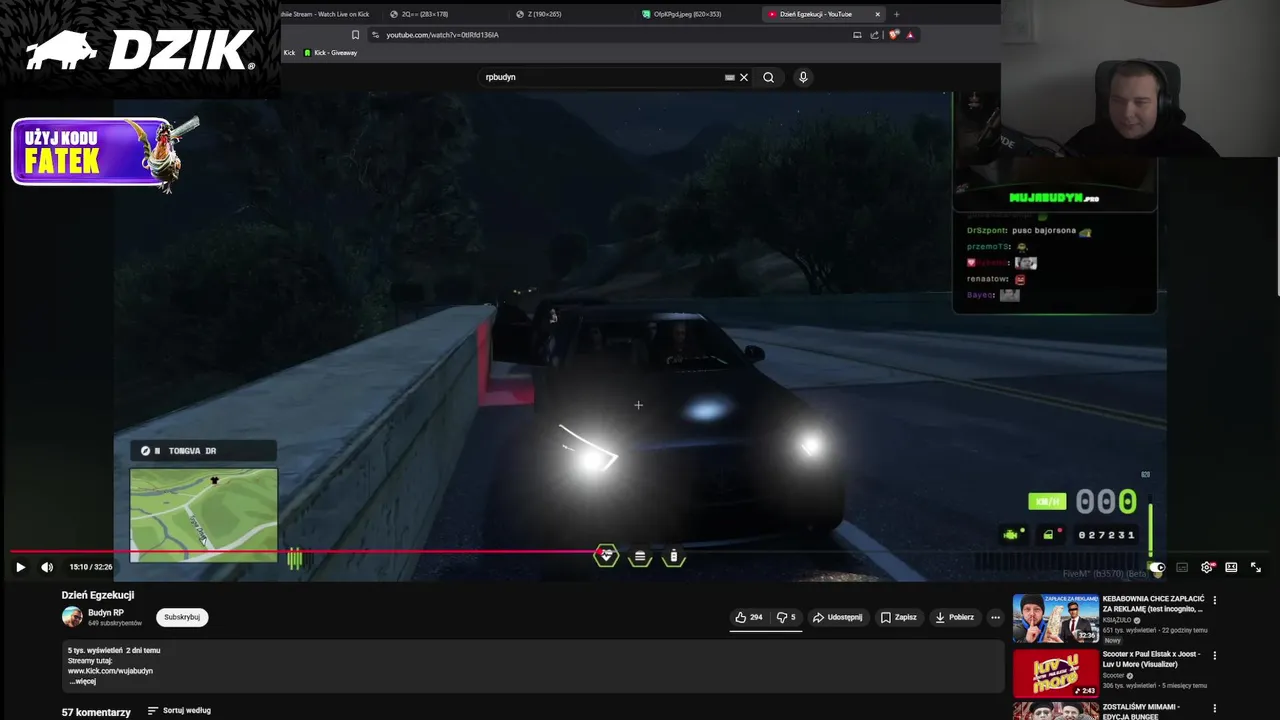Close the Dzień Egzekucji YouTube tab
This screenshot has height=720, width=1280.
coord(877,14)
